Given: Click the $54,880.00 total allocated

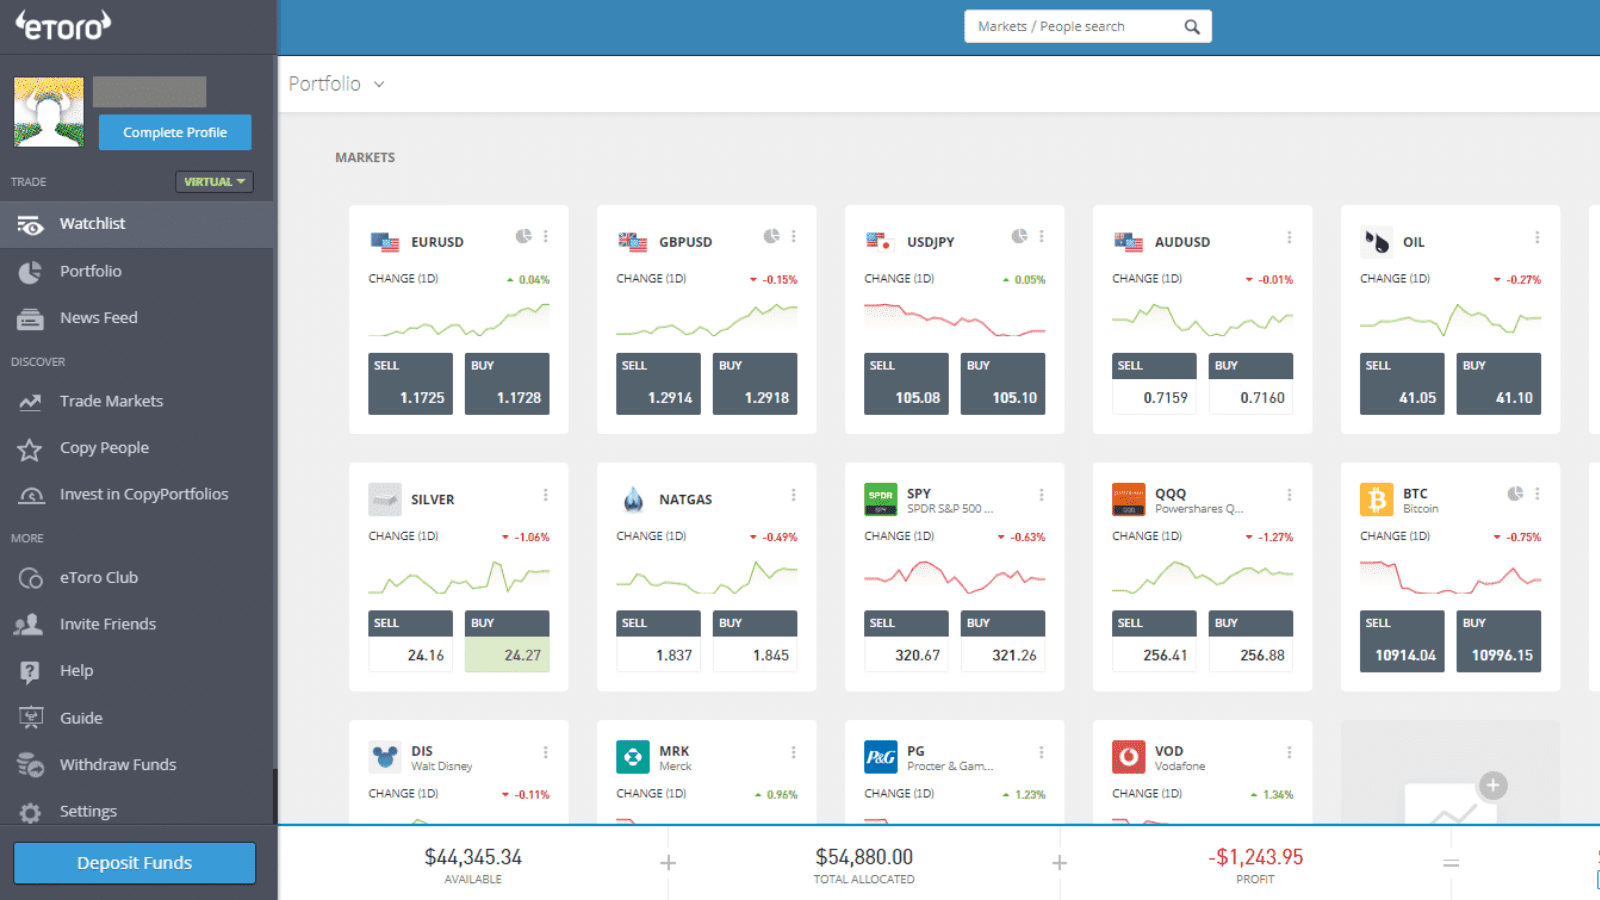Looking at the screenshot, I should click(864, 857).
